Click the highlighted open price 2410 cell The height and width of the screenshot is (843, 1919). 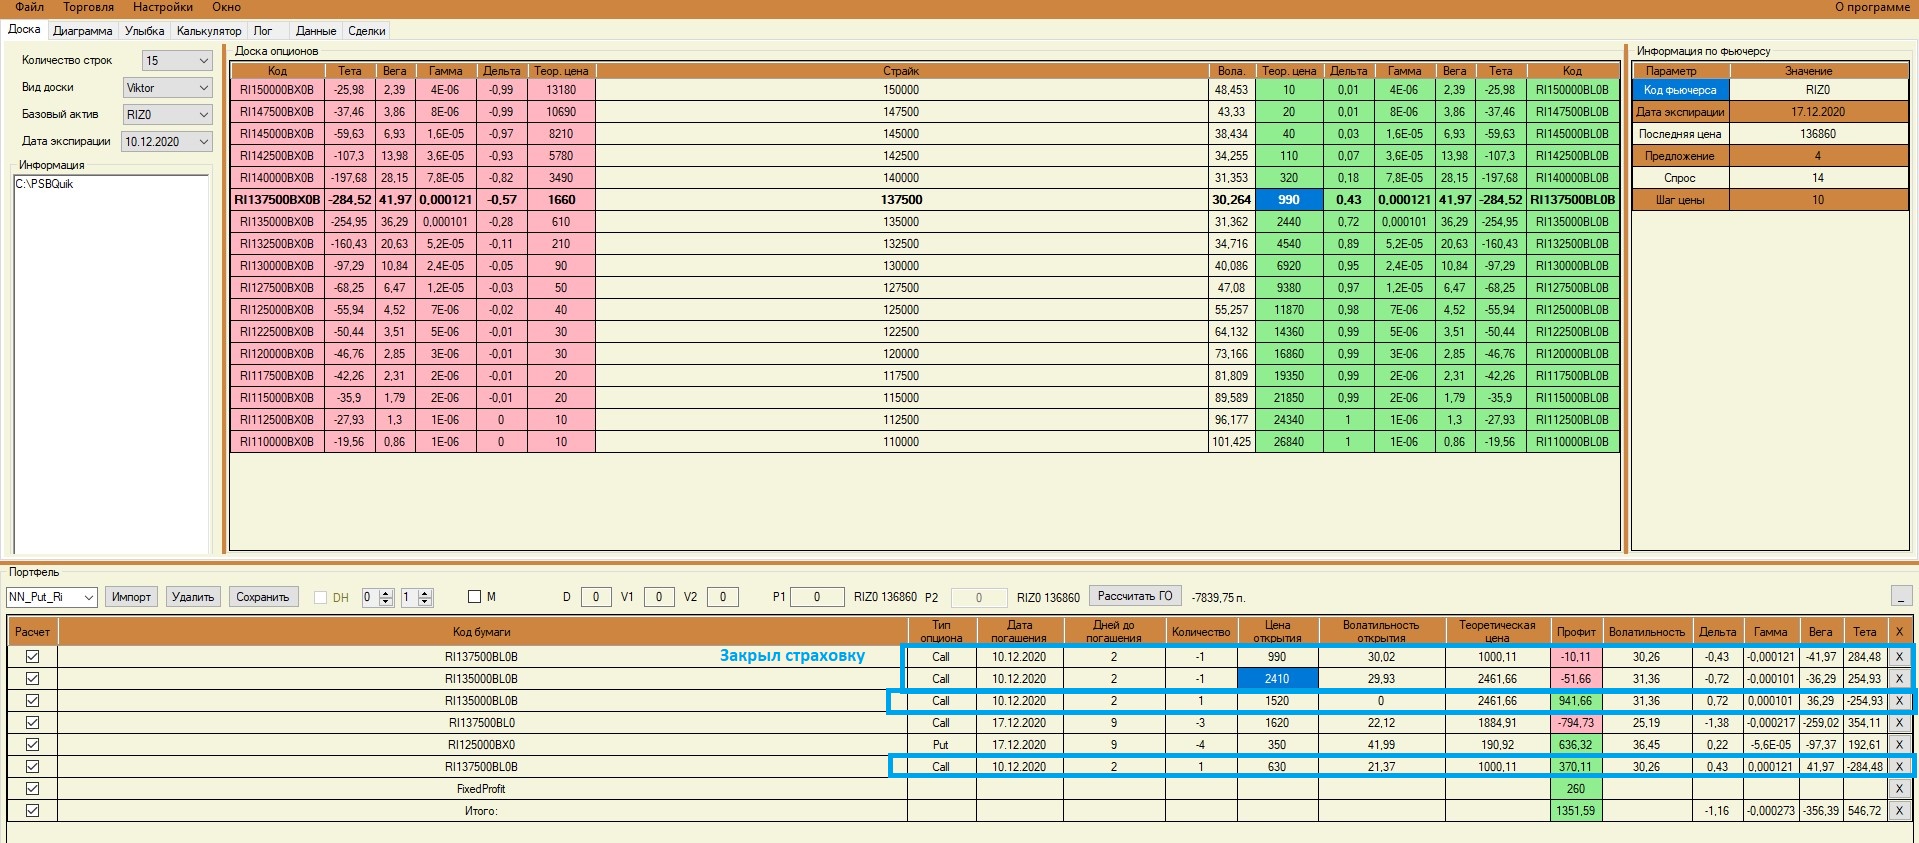pos(1277,679)
